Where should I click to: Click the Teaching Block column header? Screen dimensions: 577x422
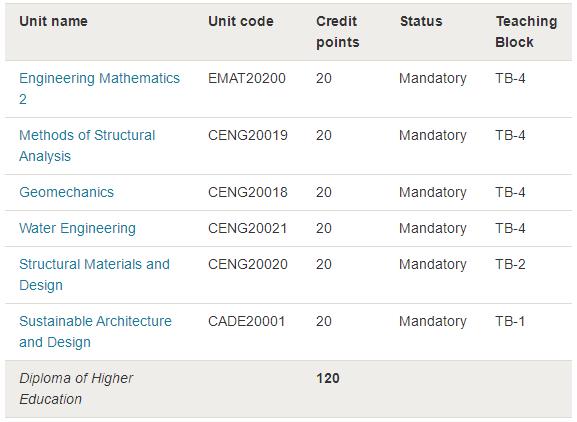[526, 32]
